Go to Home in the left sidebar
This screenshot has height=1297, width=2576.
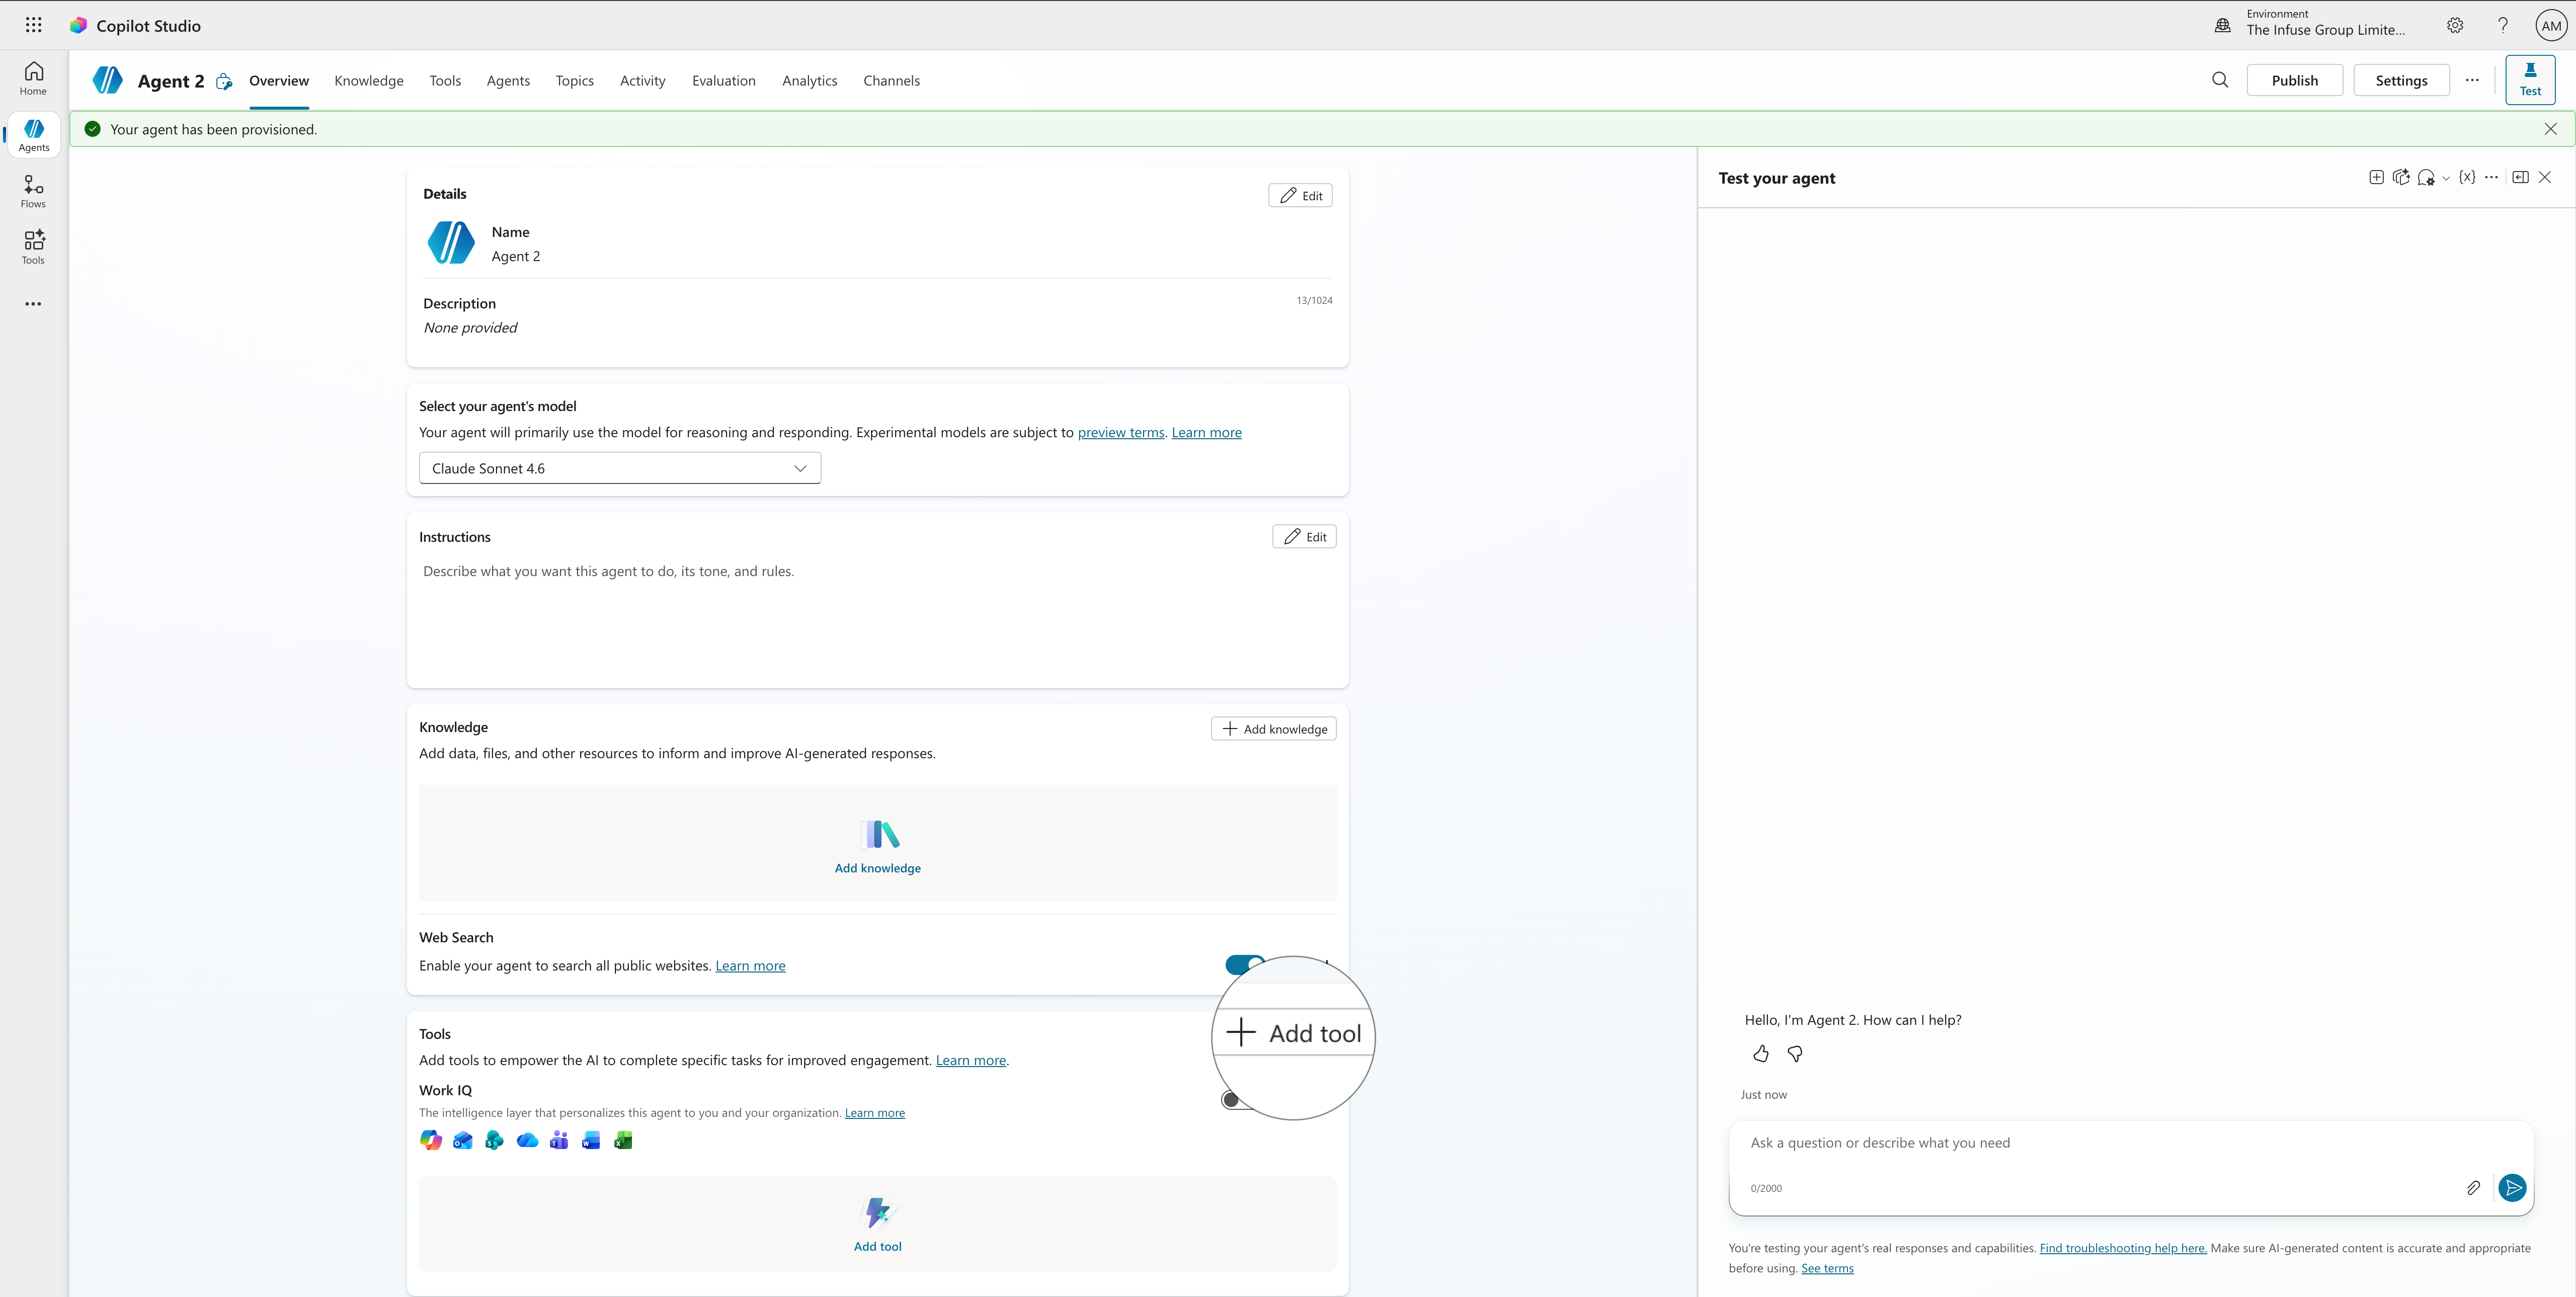click(x=33, y=78)
